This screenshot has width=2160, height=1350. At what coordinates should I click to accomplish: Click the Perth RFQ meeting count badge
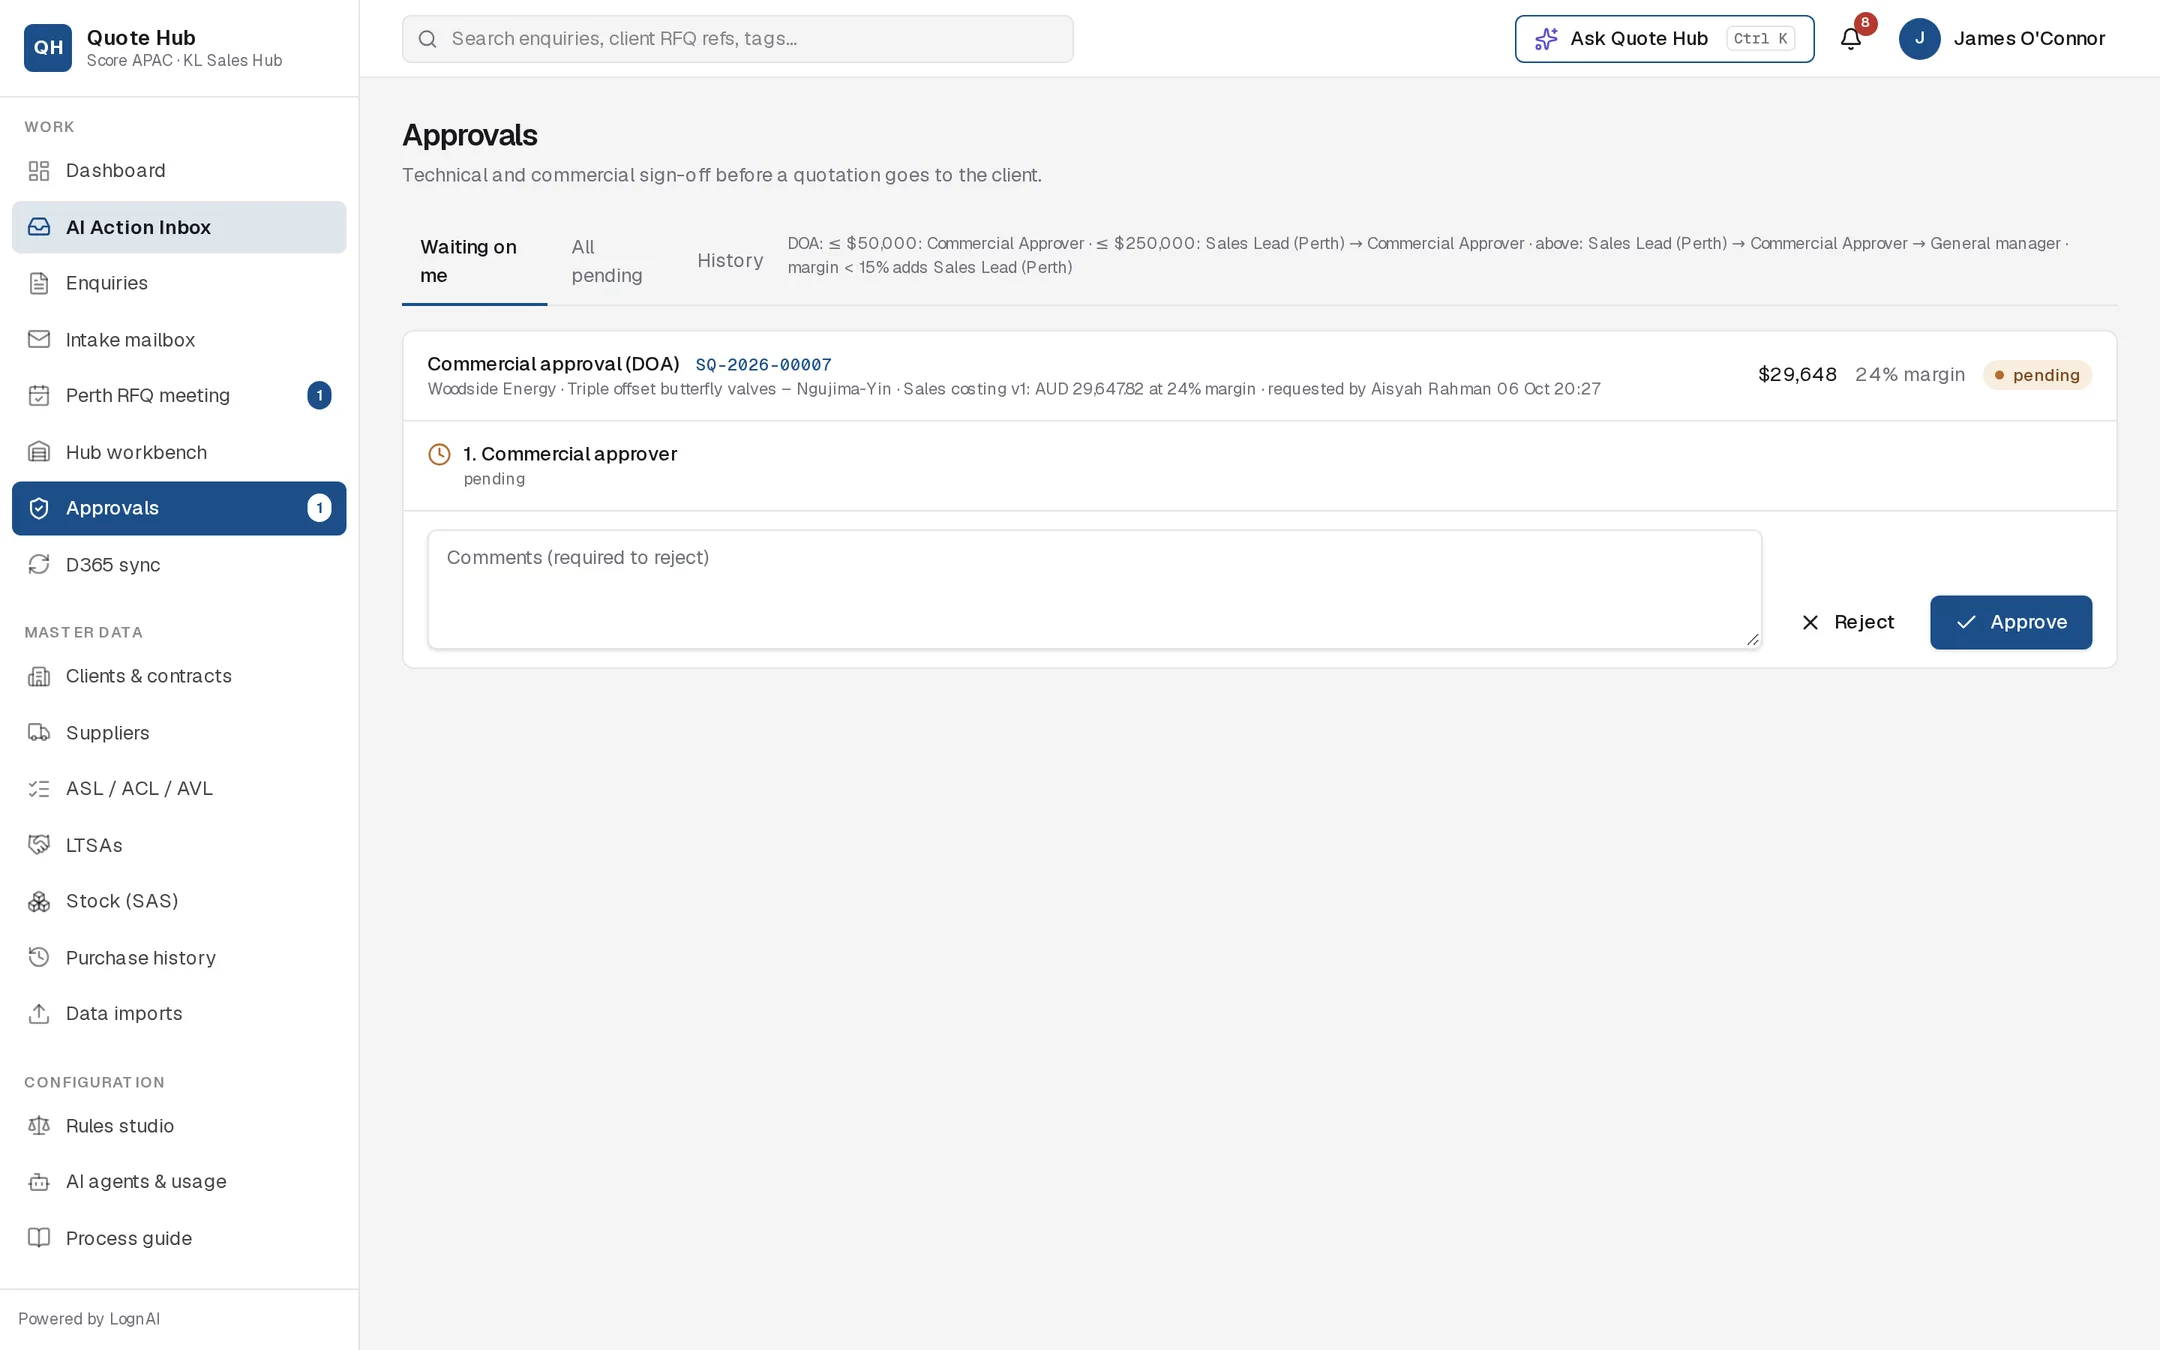(x=319, y=396)
